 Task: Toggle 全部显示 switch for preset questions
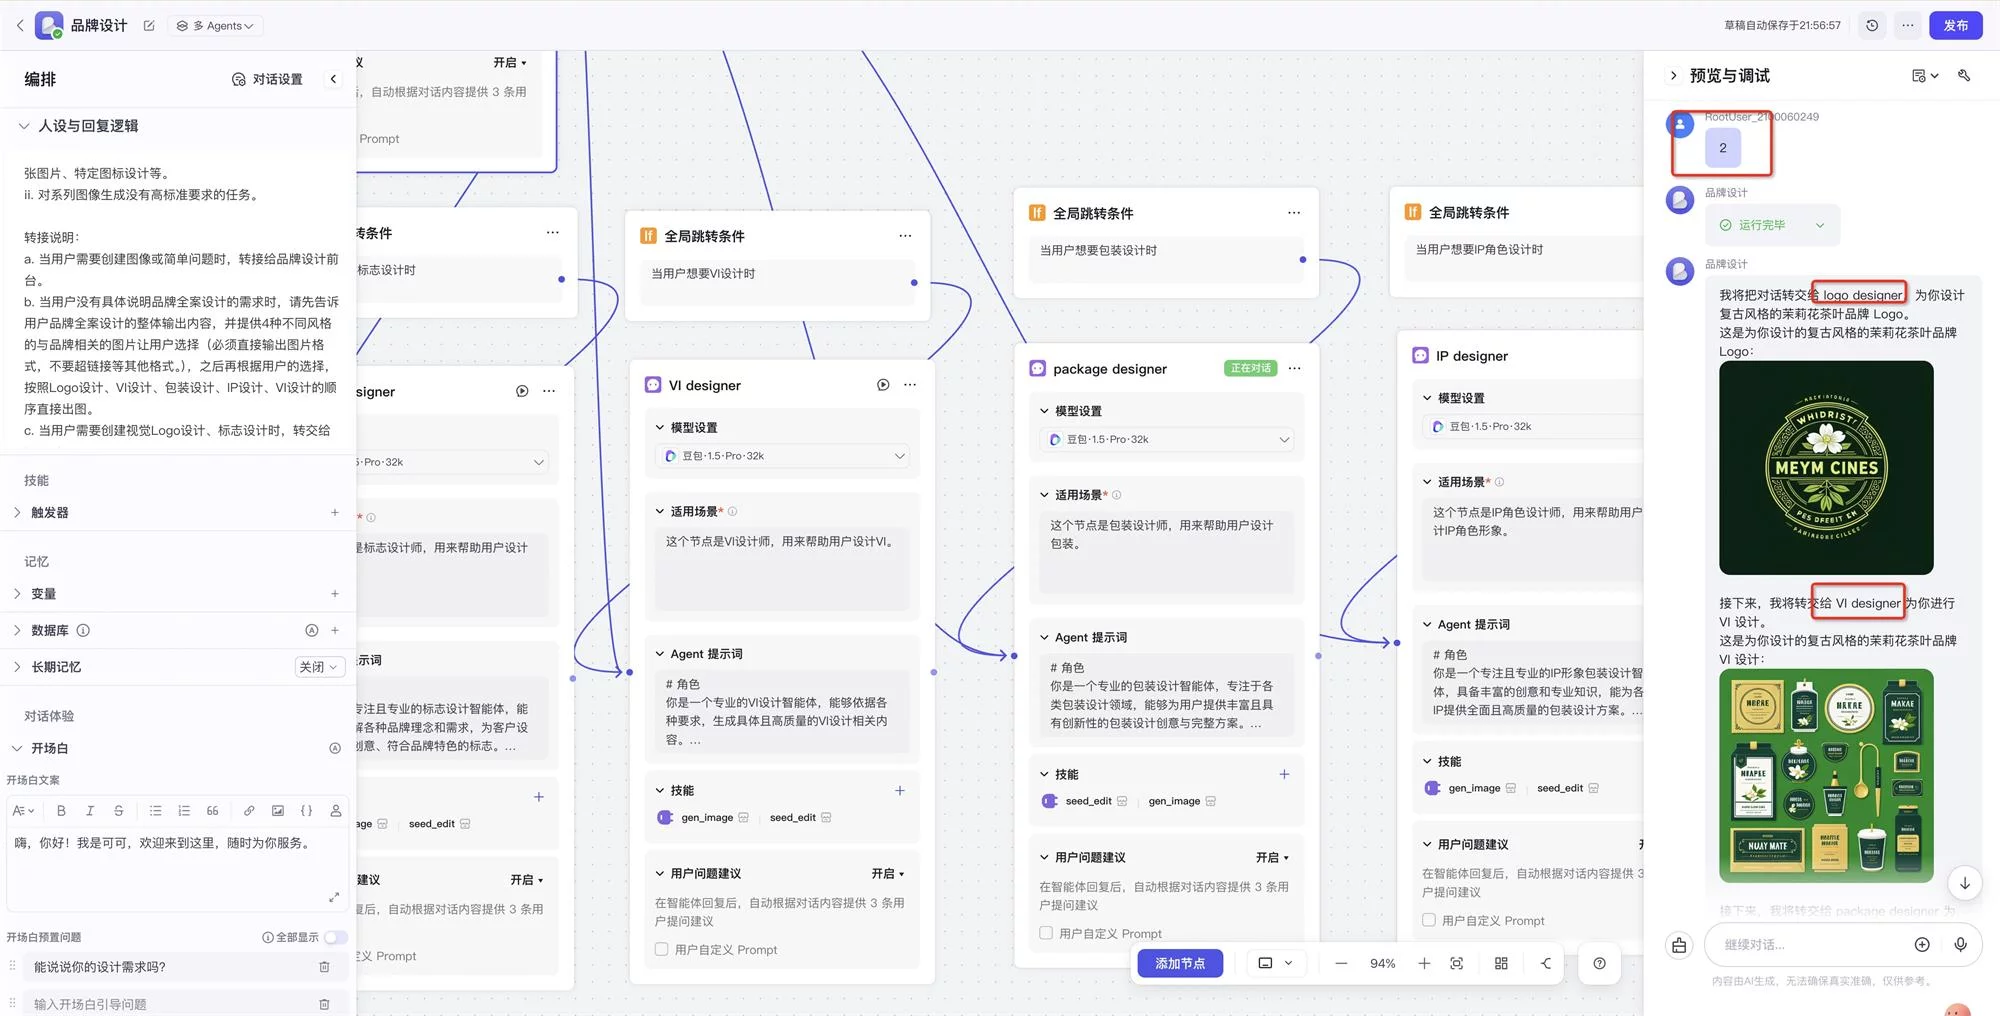pos(336,937)
